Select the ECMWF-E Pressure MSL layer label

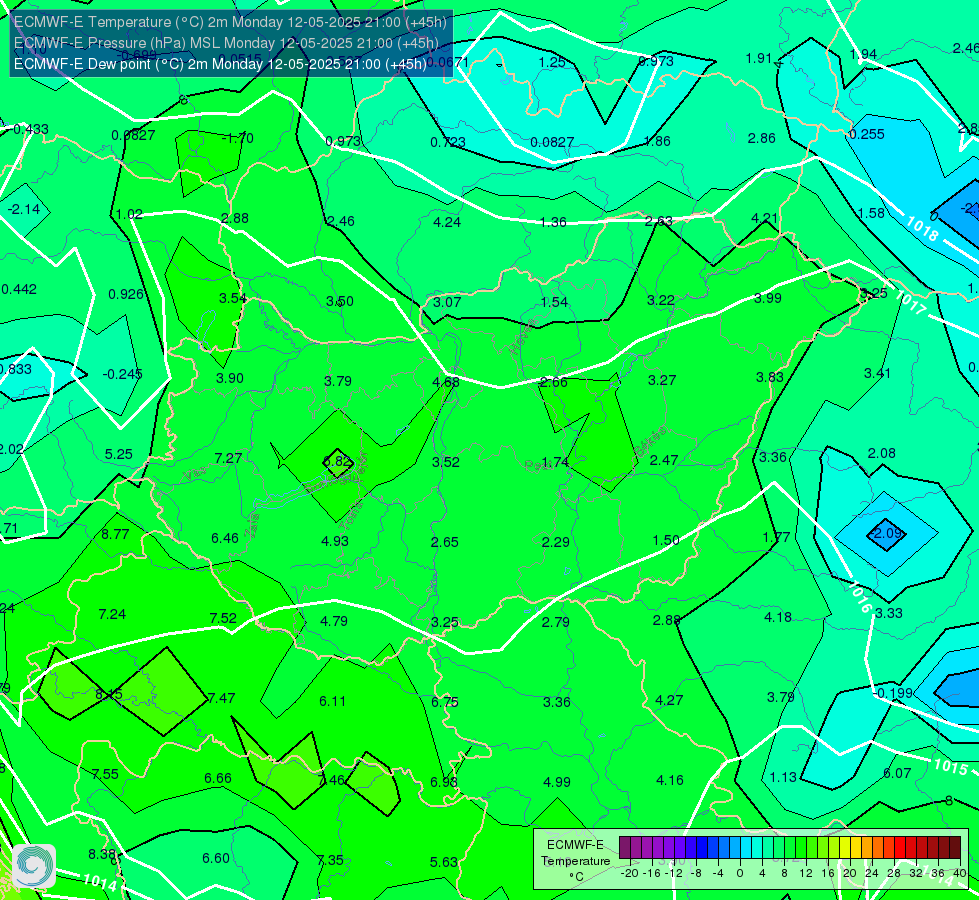[226, 43]
